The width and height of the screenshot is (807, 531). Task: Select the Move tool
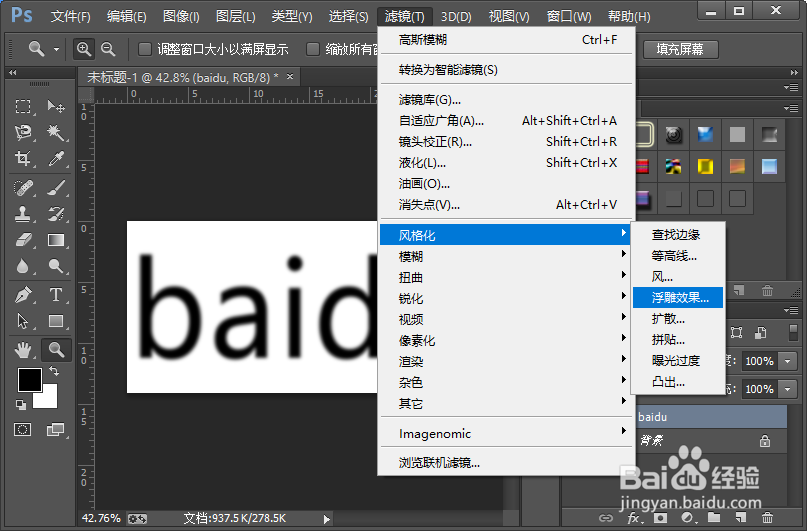point(56,107)
